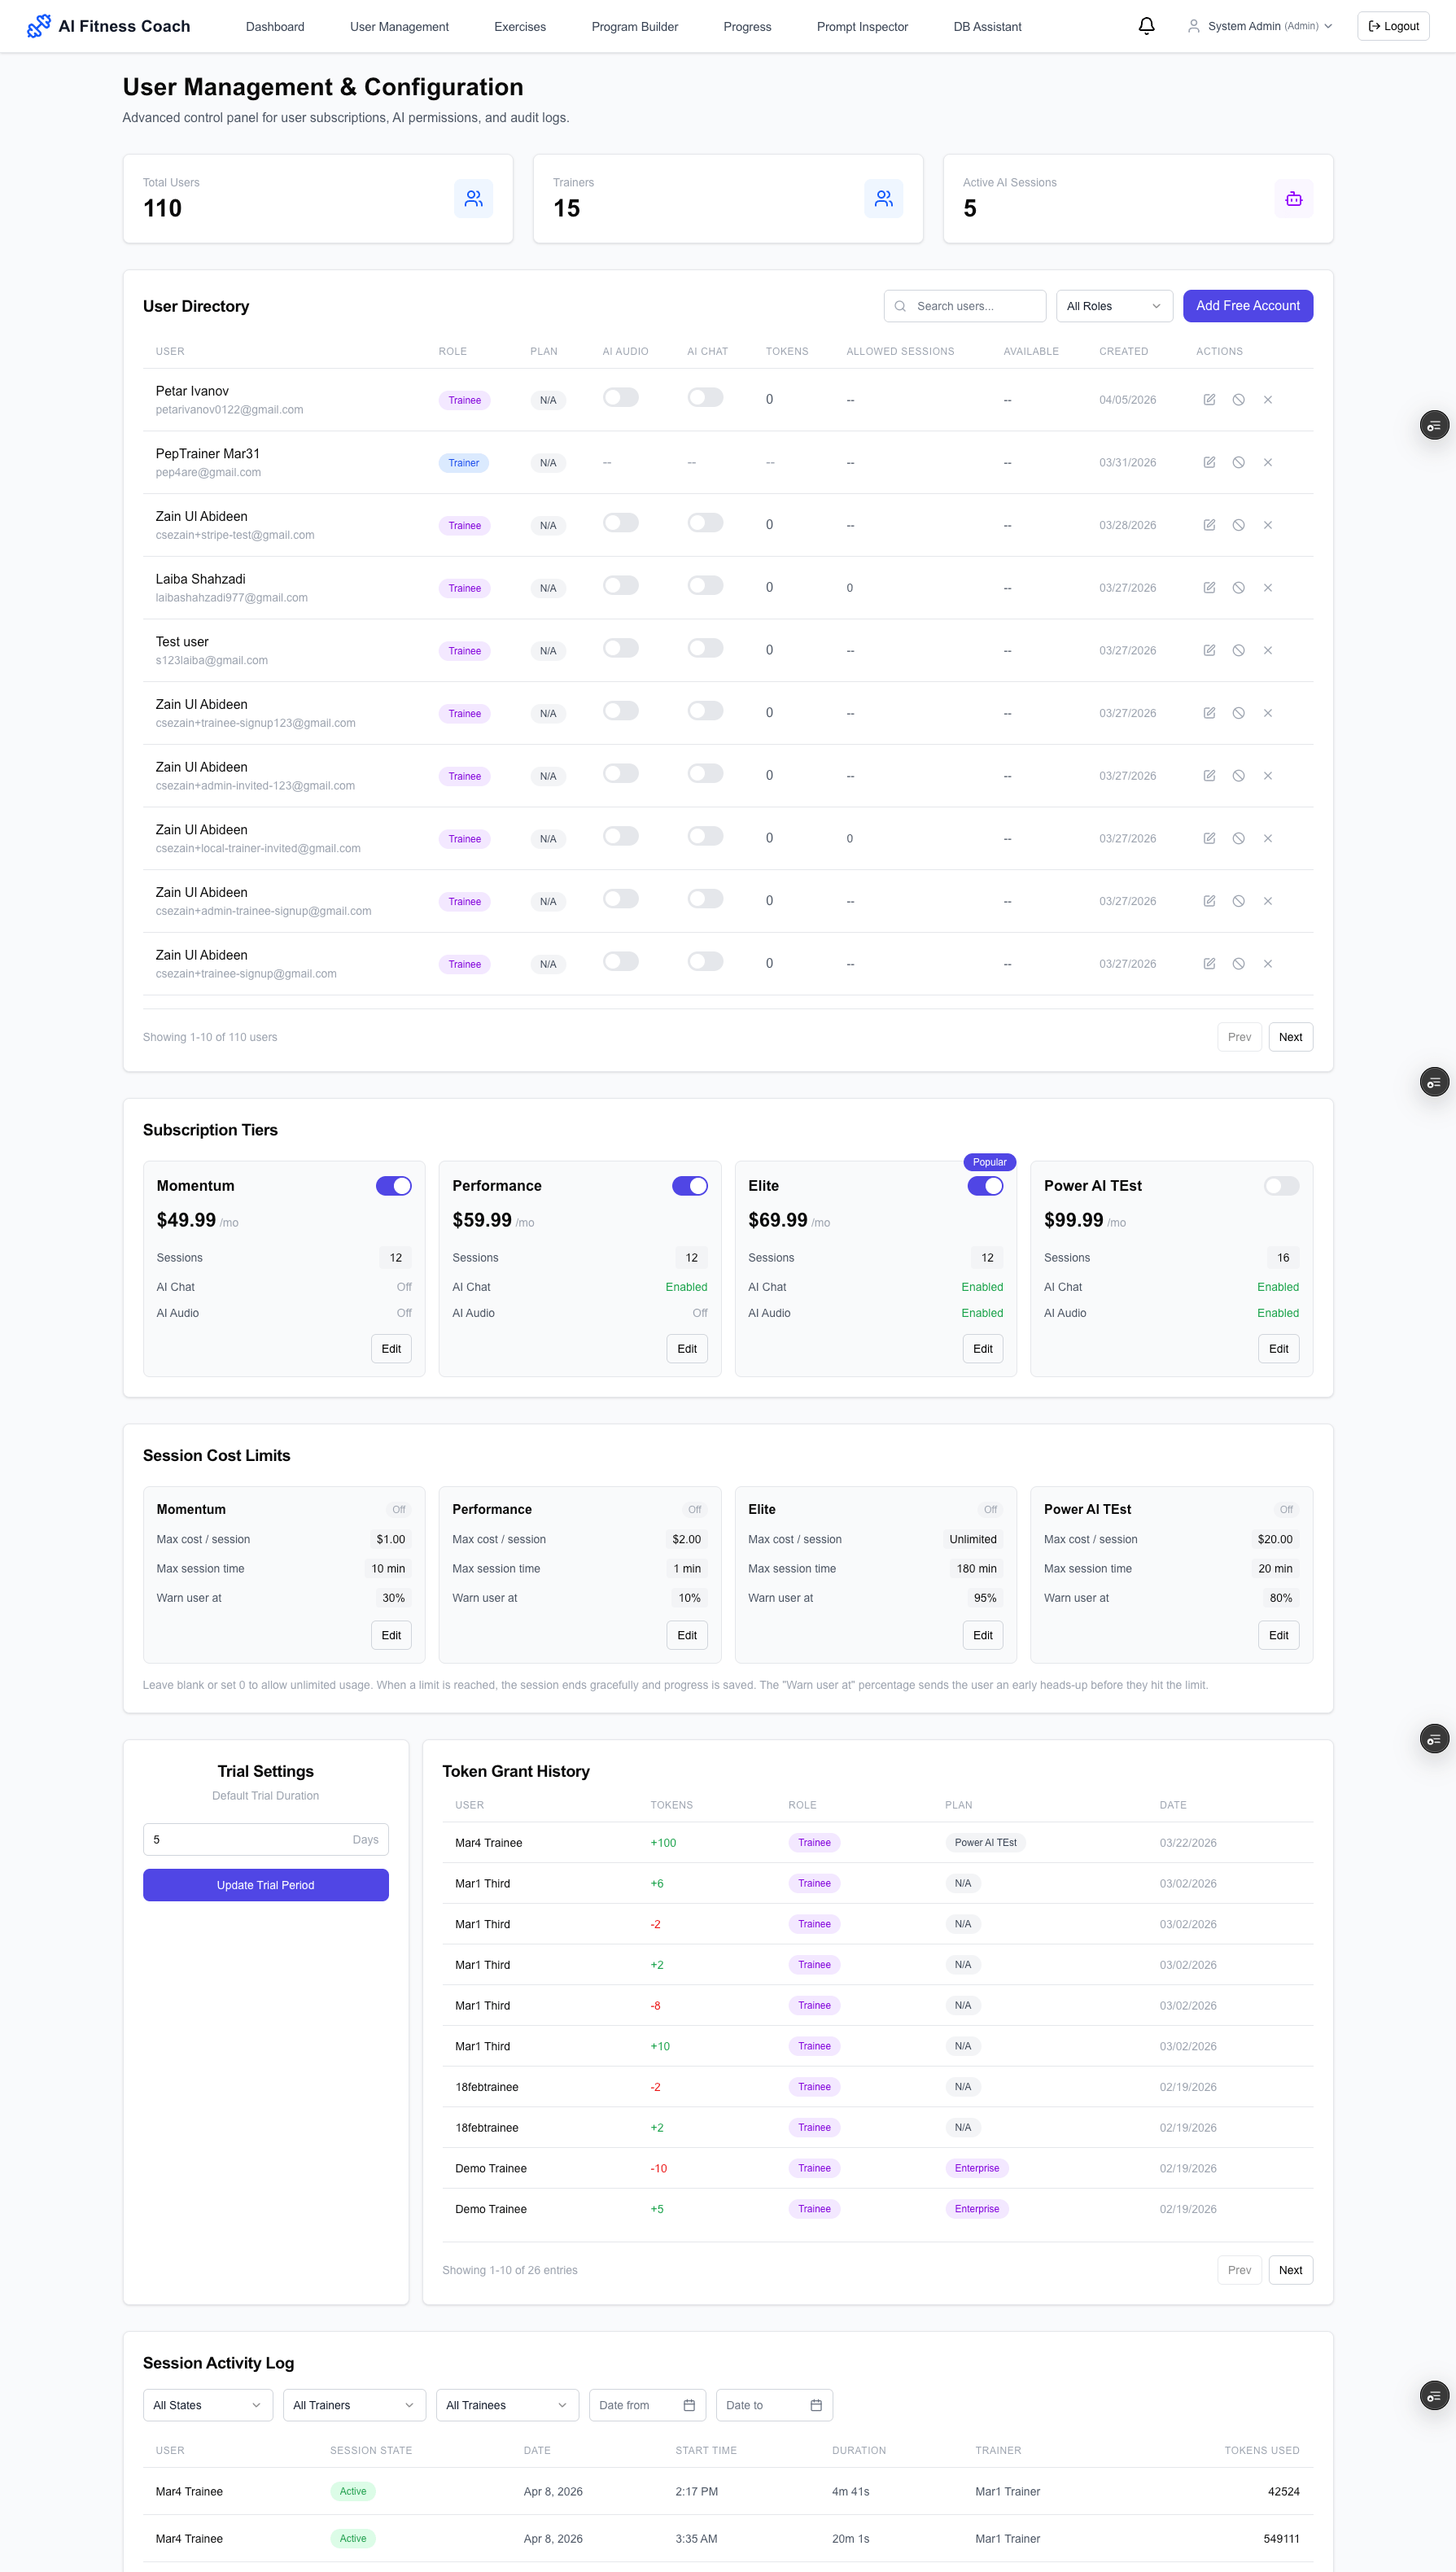Go to the Dashboard tab
Viewport: 1456px width, 2572px height.
point(275,27)
